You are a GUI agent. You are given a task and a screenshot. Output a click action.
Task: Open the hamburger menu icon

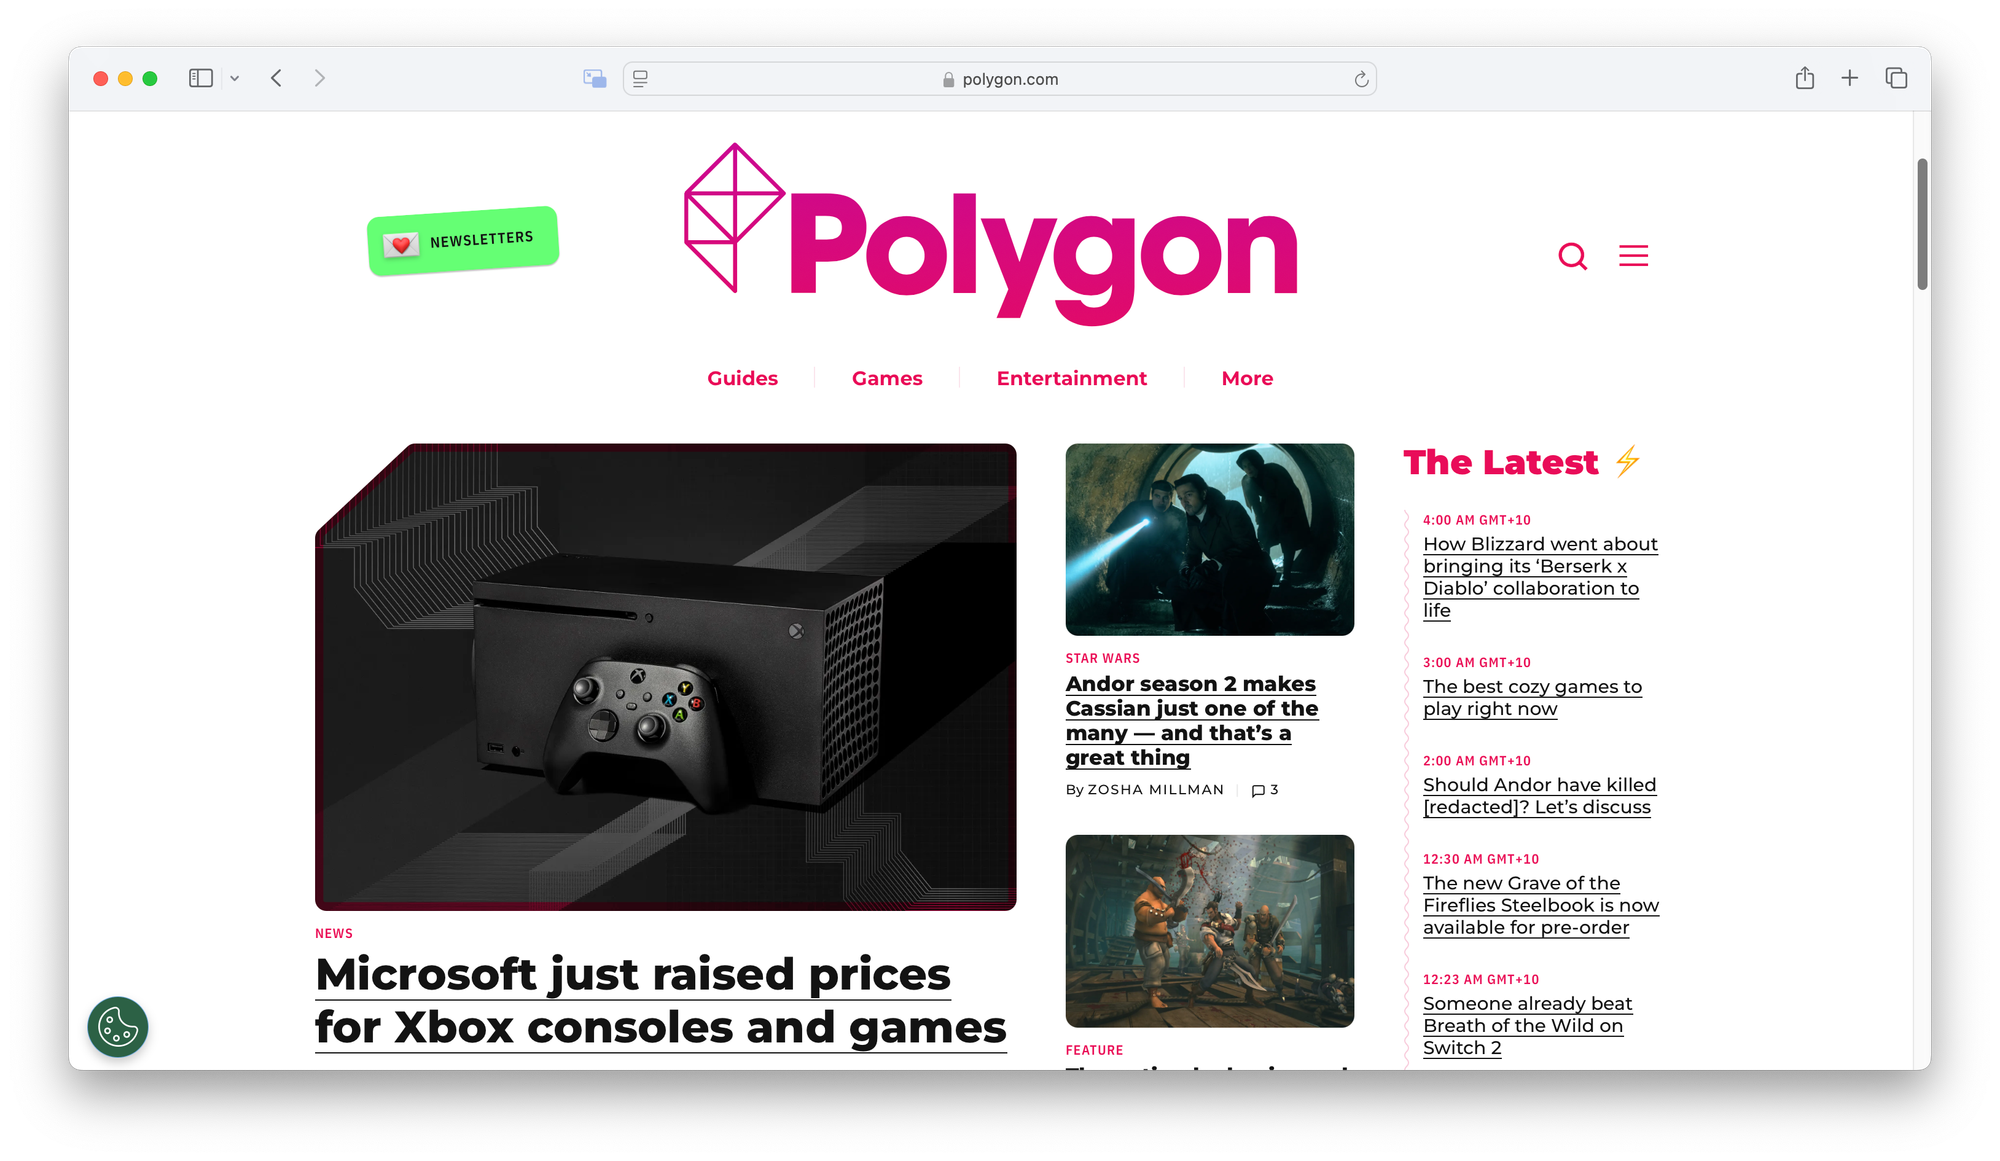1633,256
